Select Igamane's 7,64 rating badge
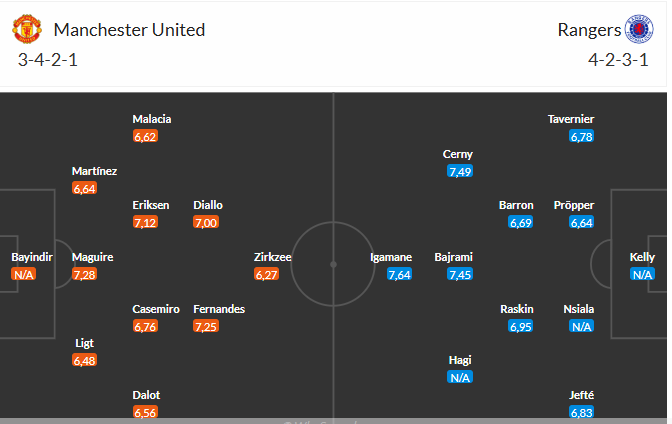 pyautogui.click(x=400, y=274)
